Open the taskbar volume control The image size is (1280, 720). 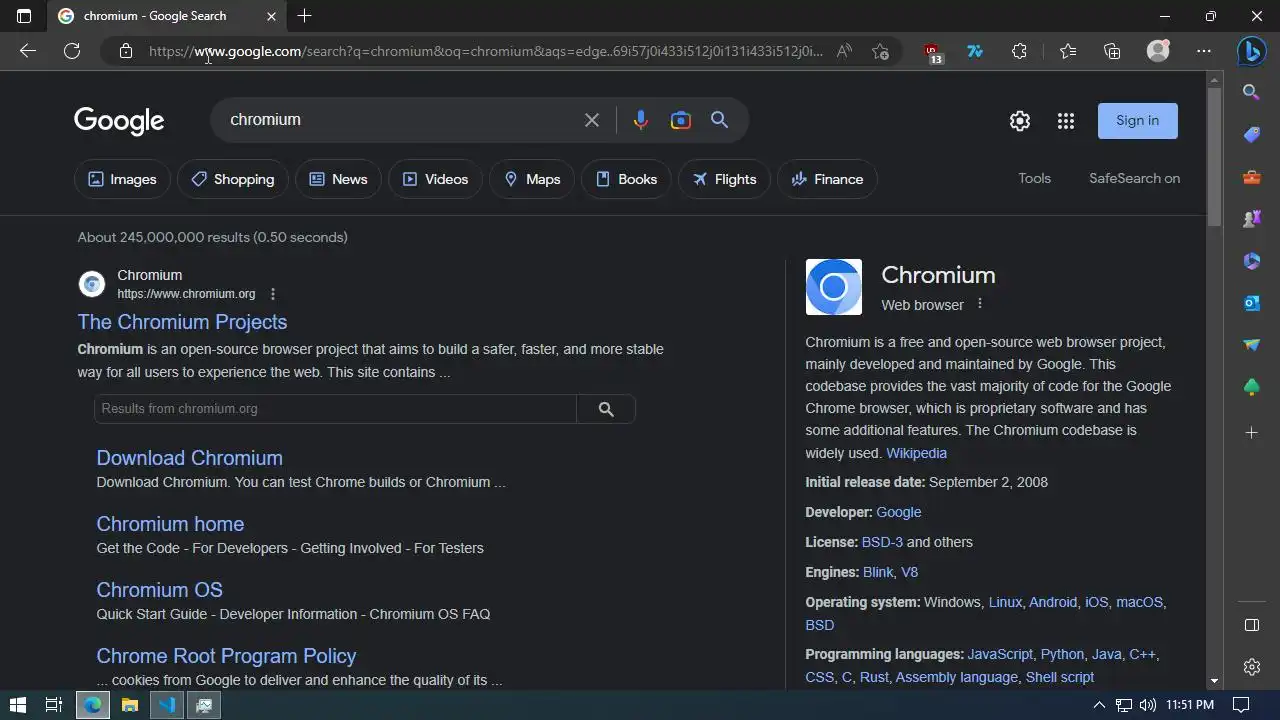click(1147, 705)
